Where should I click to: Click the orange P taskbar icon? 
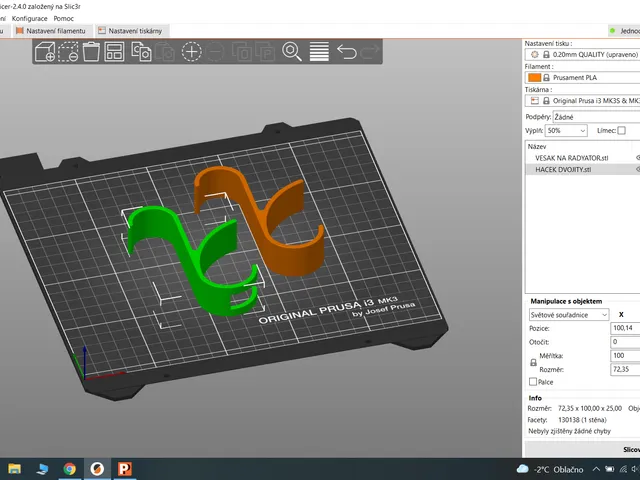(124, 469)
